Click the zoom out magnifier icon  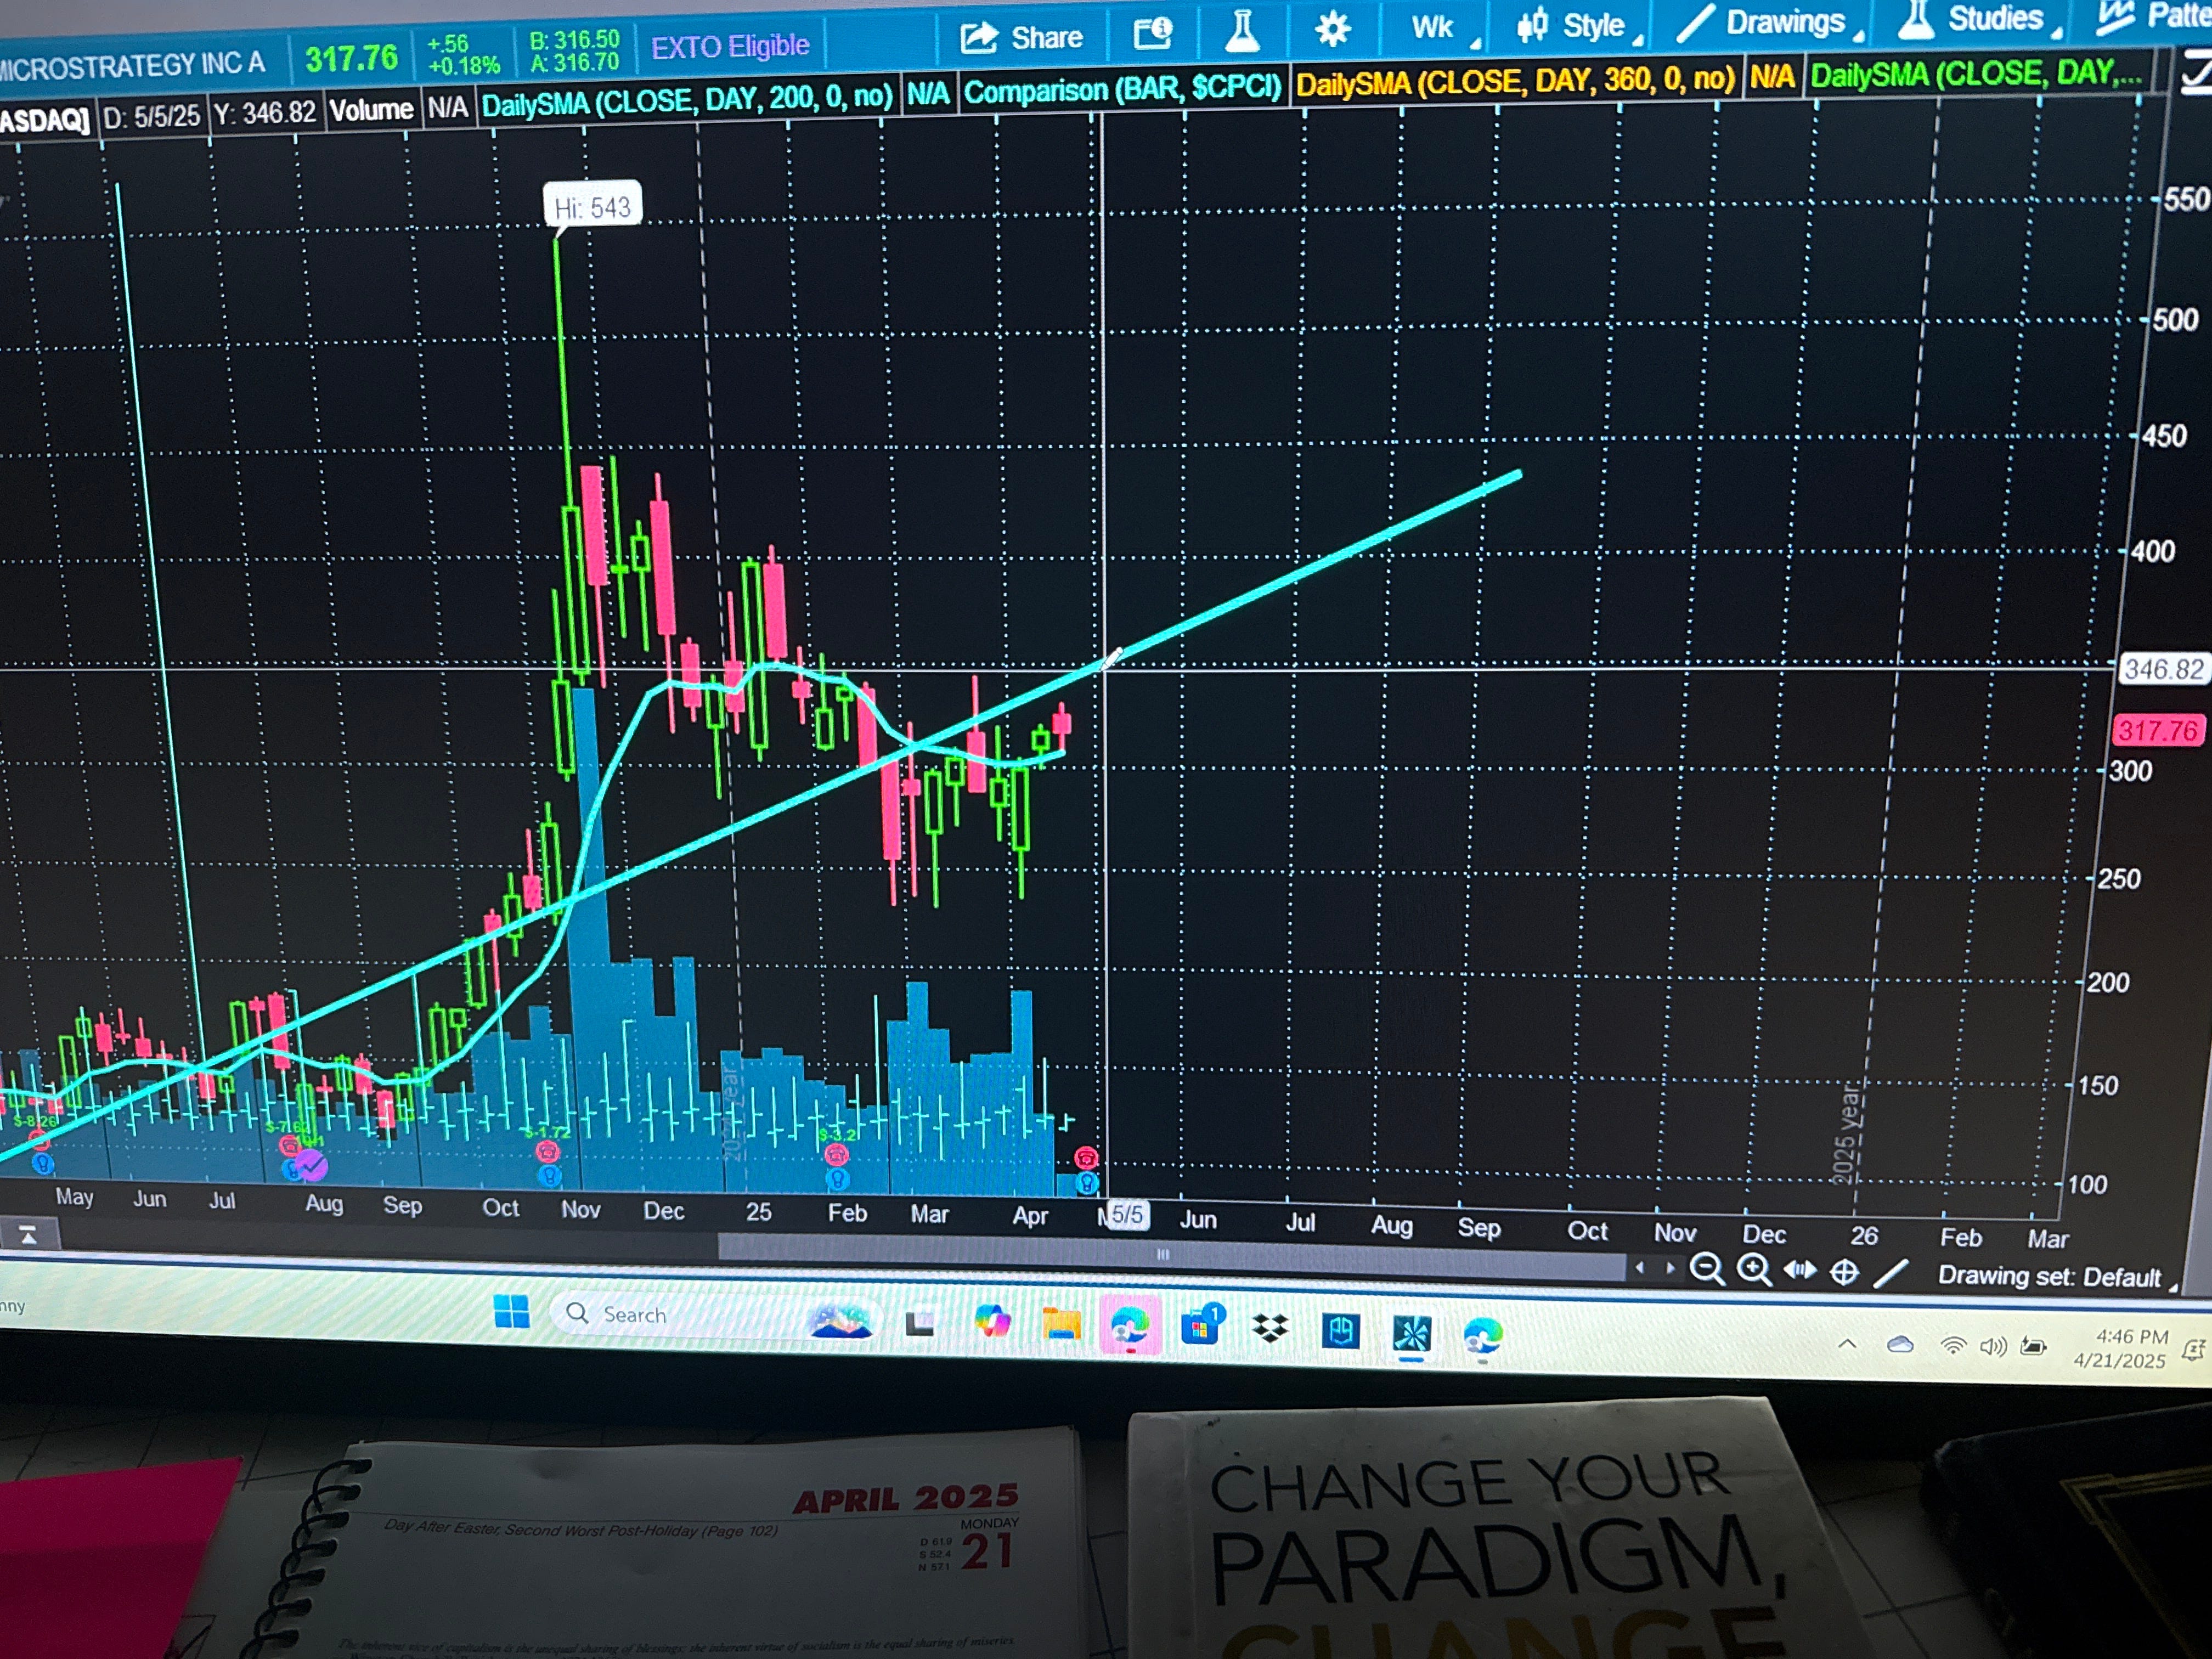tap(1707, 1269)
